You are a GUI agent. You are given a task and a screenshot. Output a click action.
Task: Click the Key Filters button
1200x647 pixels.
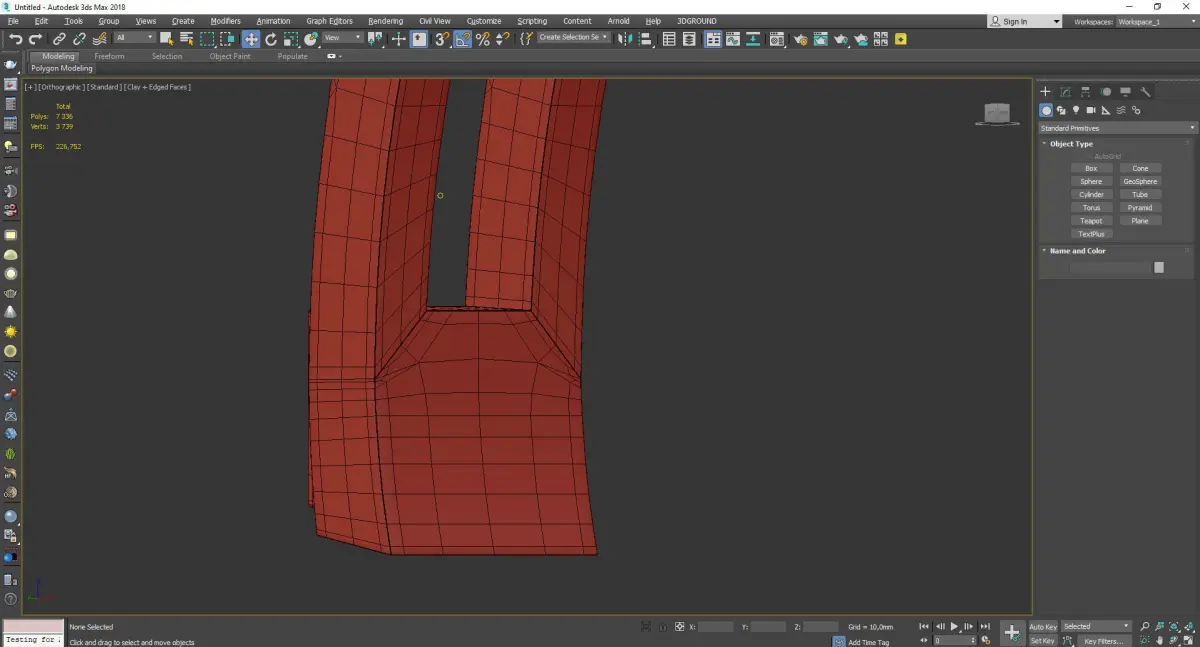(1103, 641)
